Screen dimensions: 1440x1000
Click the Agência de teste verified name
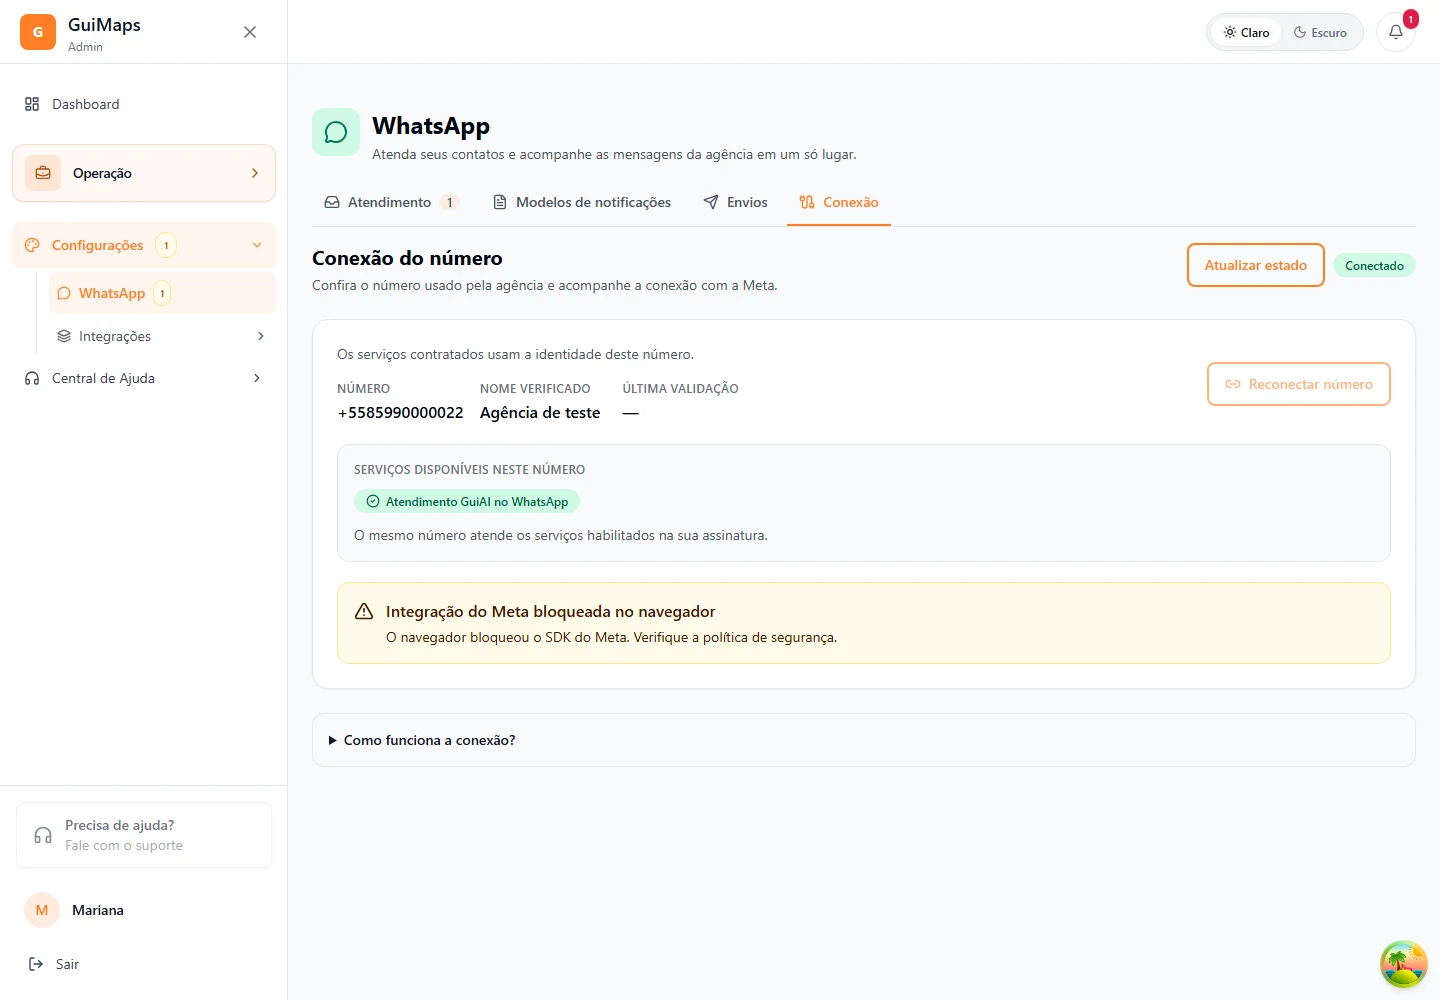(x=540, y=413)
